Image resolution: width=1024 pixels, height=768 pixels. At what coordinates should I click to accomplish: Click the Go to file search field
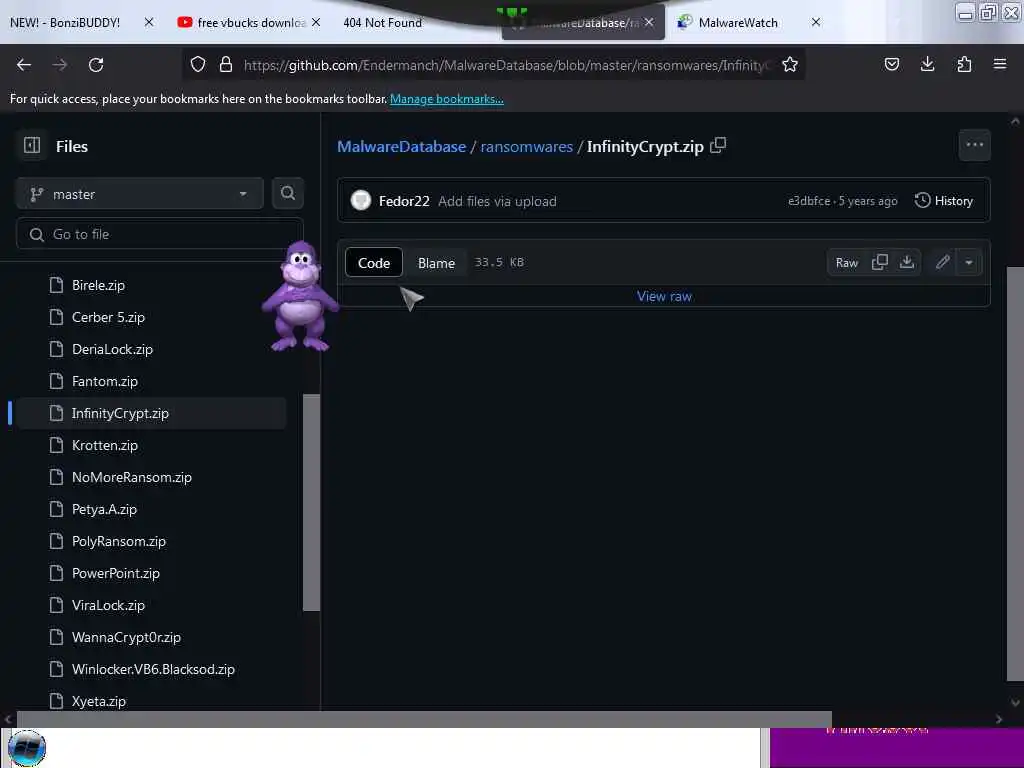(159, 234)
